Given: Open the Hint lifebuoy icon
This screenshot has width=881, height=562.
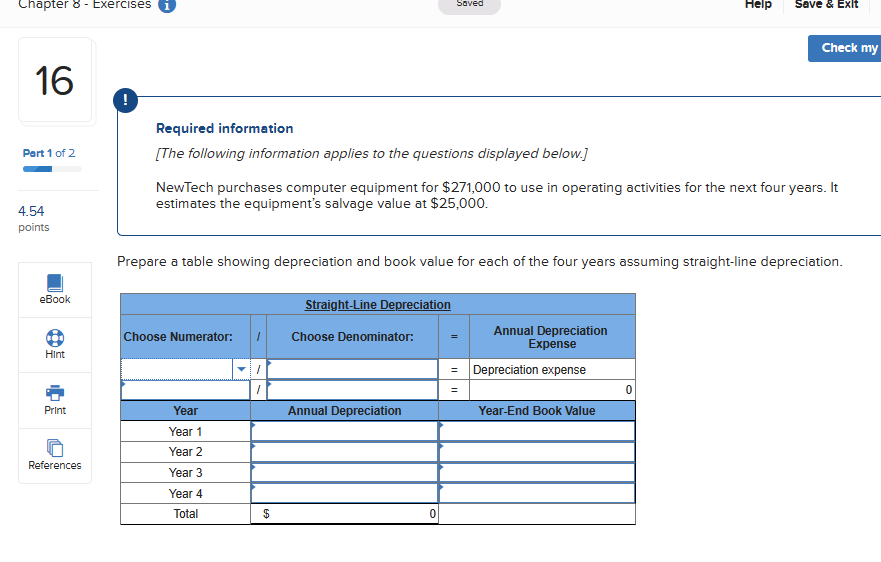Looking at the screenshot, I should [x=55, y=338].
